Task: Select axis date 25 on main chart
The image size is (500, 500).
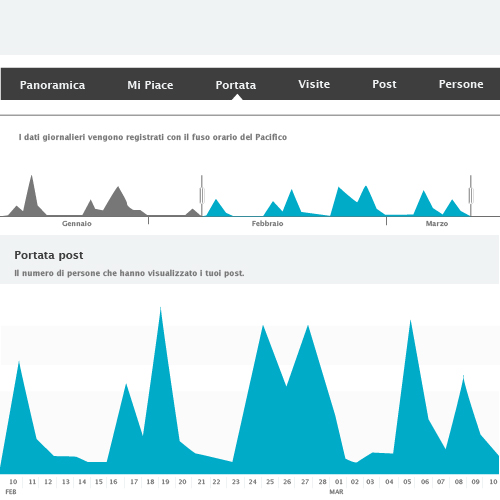Action: tap(270, 482)
